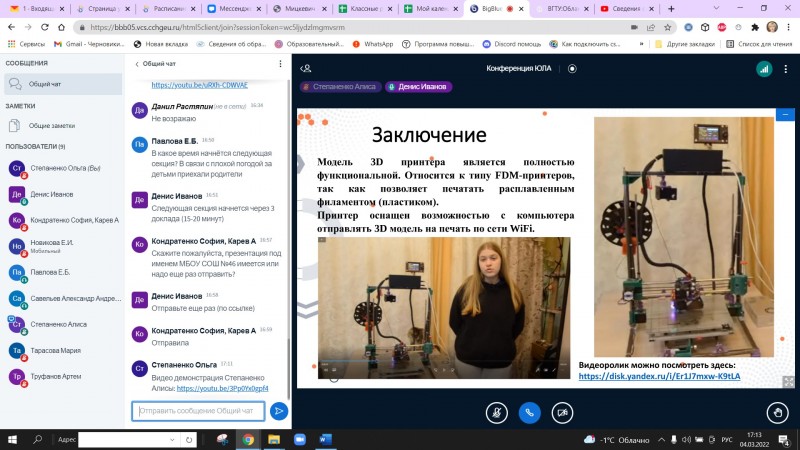Open chat options three-dot menu
Viewport: 800px width, 450px height.
coord(280,63)
